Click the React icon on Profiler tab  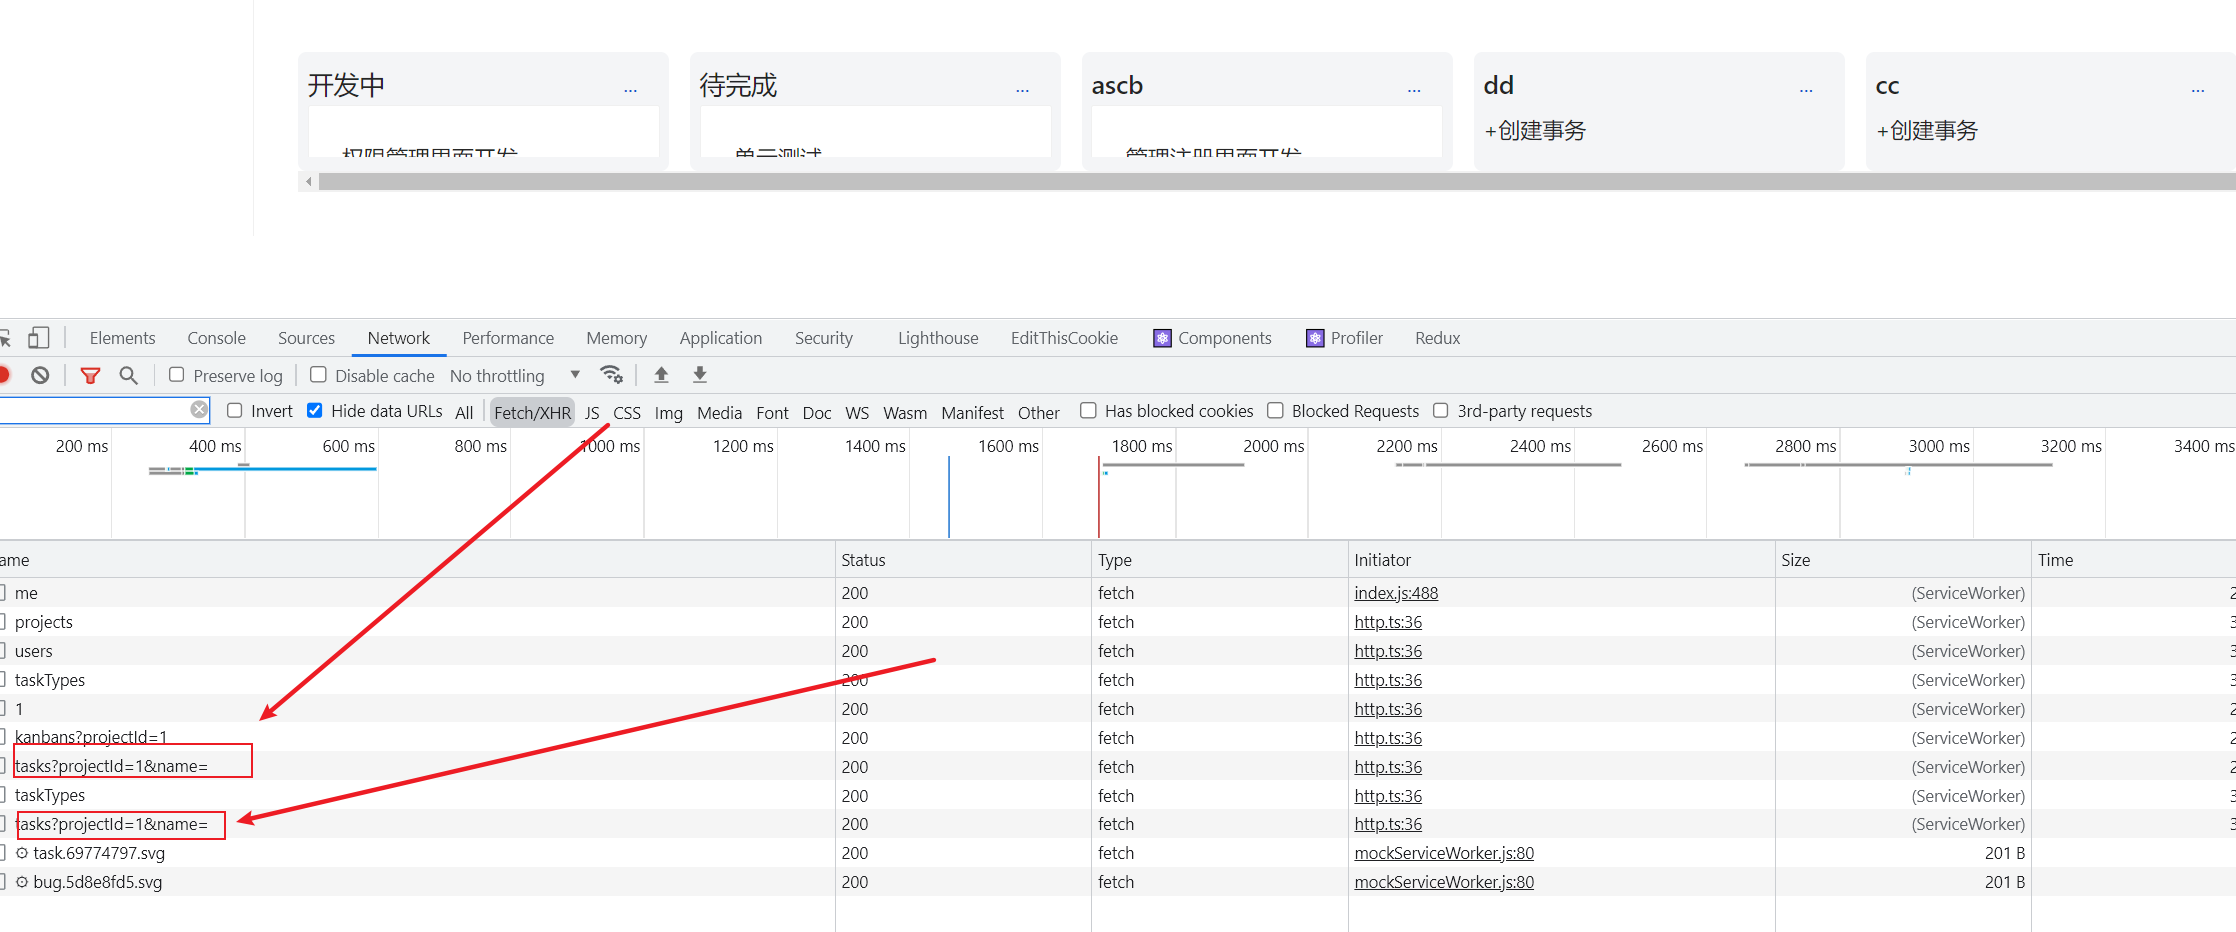coord(1315,338)
